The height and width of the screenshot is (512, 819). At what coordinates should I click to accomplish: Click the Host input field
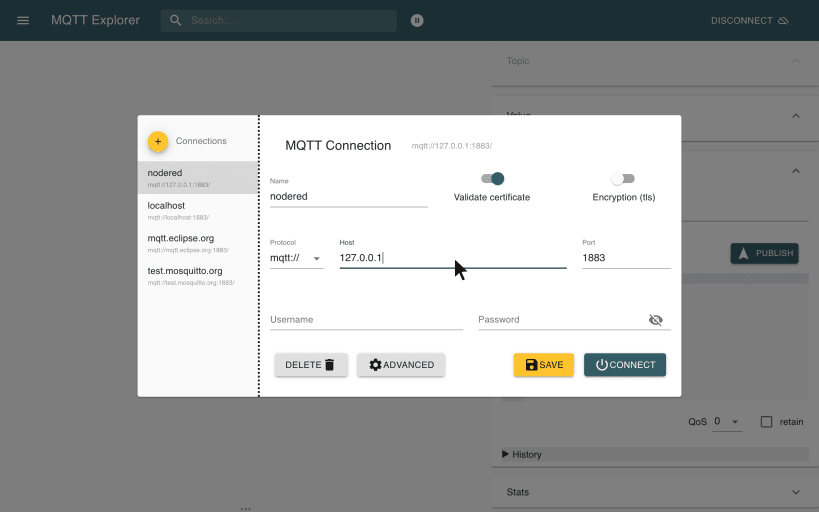point(453,258)
